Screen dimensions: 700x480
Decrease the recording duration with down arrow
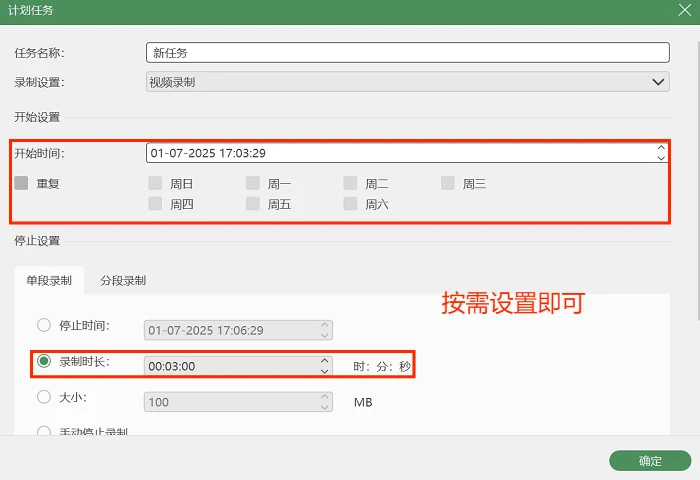325,371
